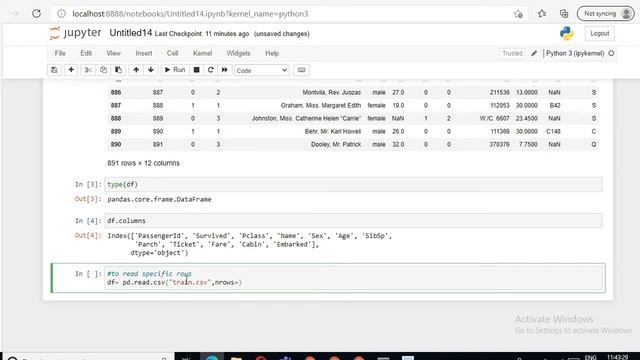Click the Logout button
The image size is (640, 360).
(x=600, y=33)
